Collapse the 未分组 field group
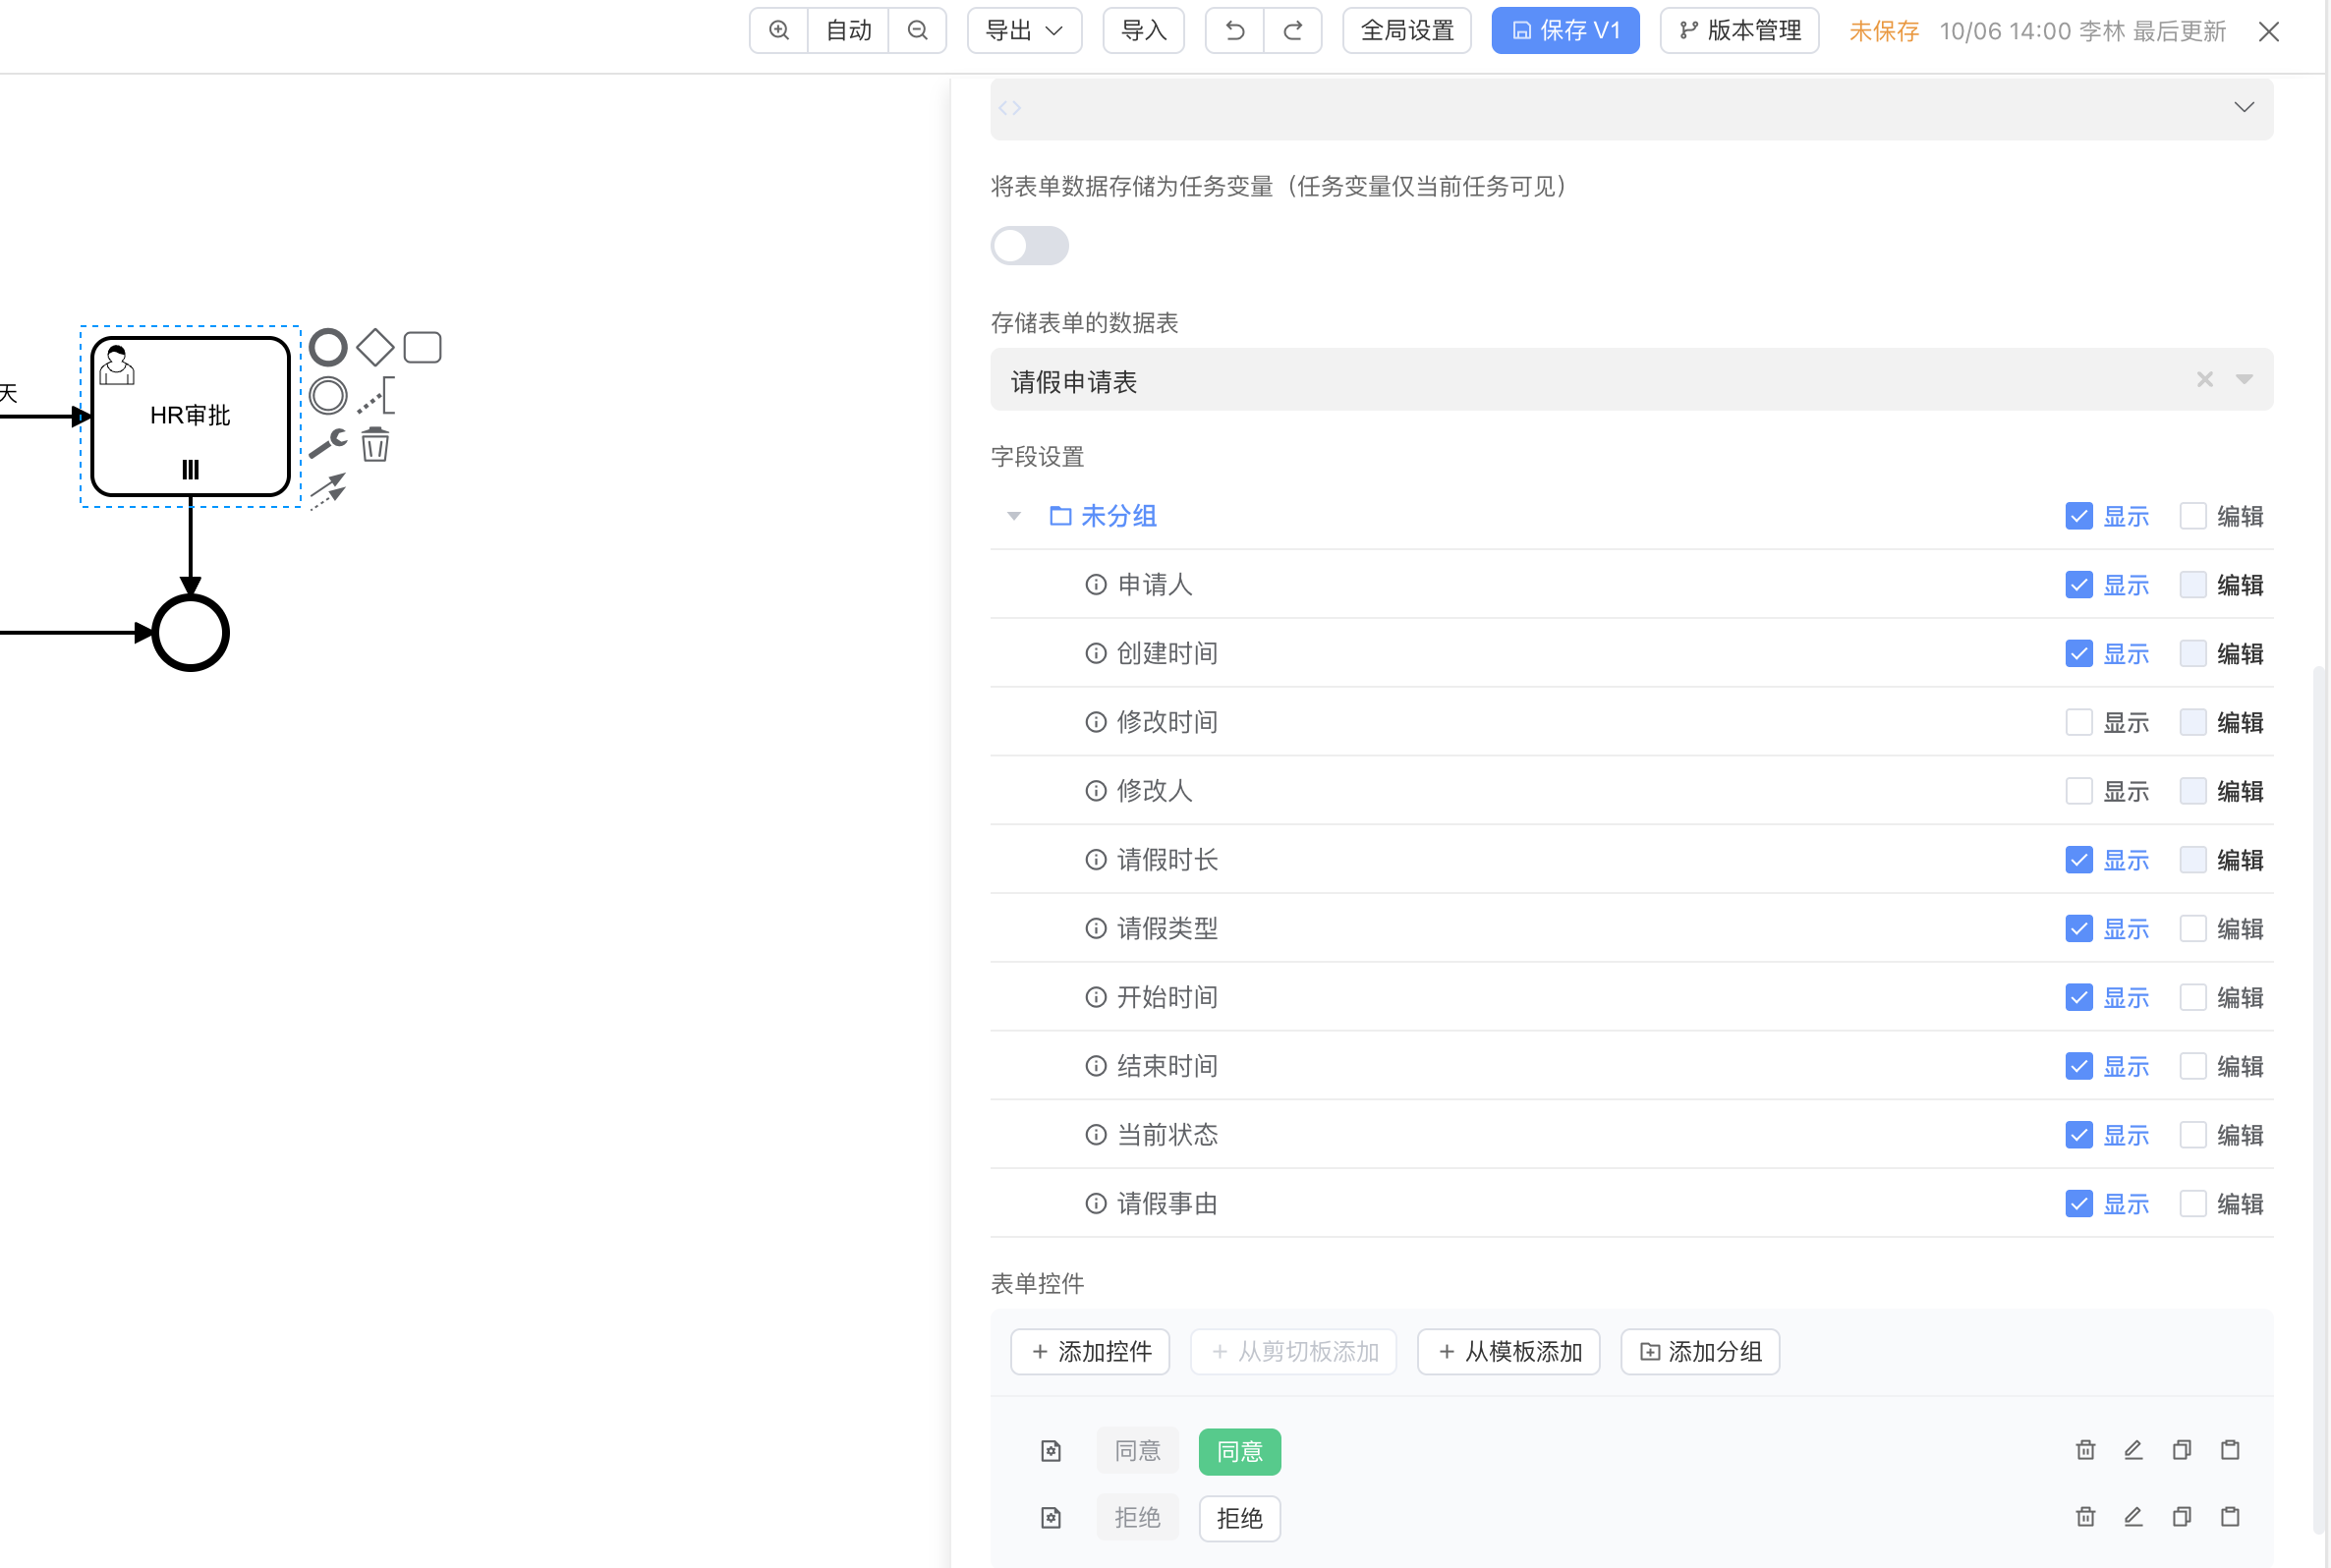 coord(1014,516)
